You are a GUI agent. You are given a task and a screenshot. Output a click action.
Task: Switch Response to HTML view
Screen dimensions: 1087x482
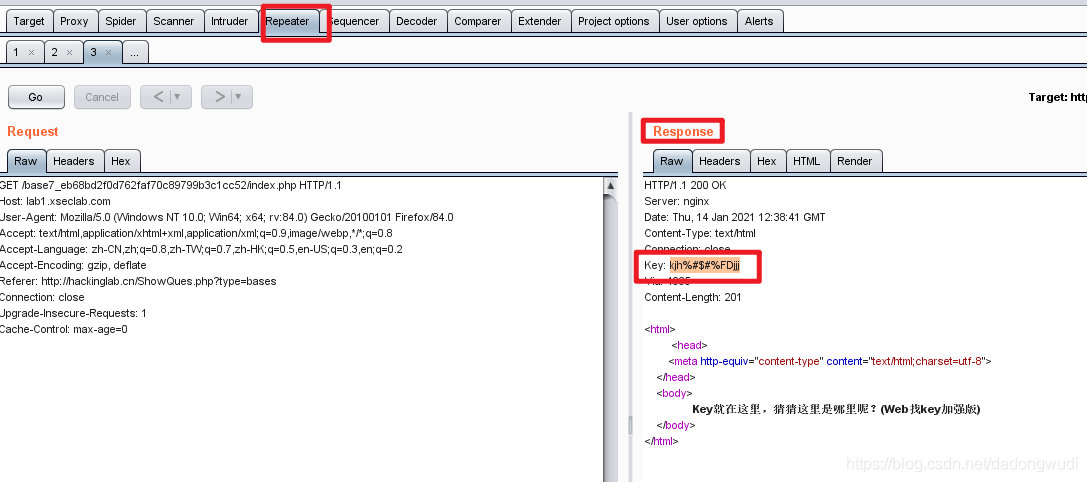[x=807, y=161]
